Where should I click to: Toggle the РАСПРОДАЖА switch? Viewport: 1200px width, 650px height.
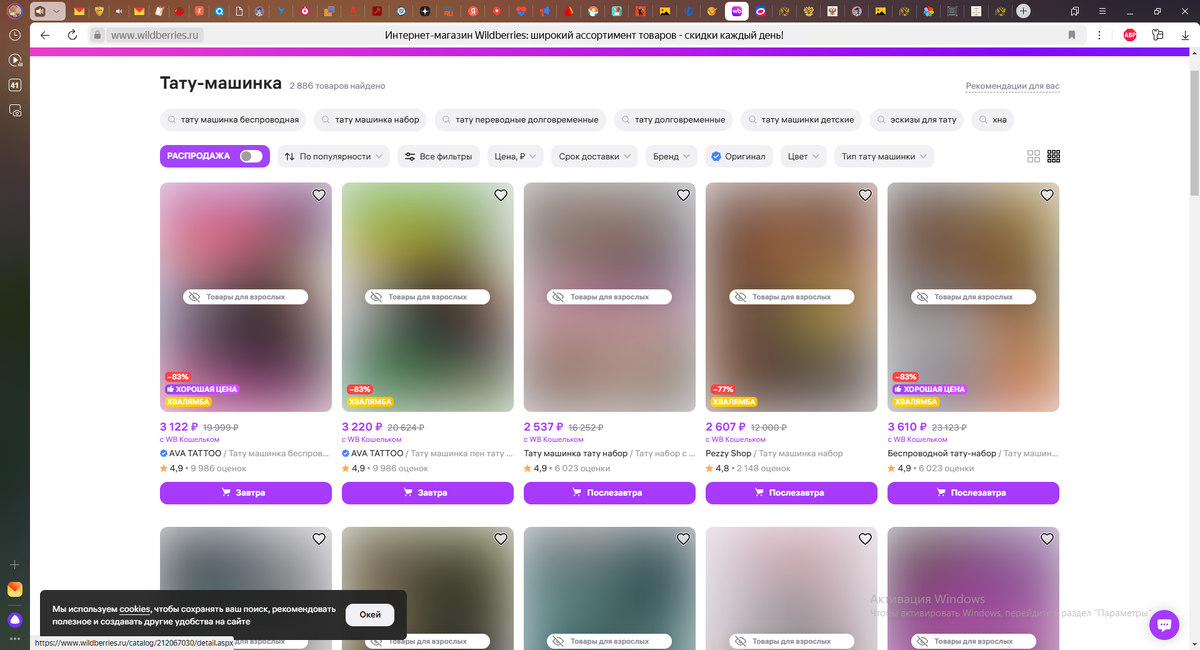pyautogui.click(x=251, y=156)
